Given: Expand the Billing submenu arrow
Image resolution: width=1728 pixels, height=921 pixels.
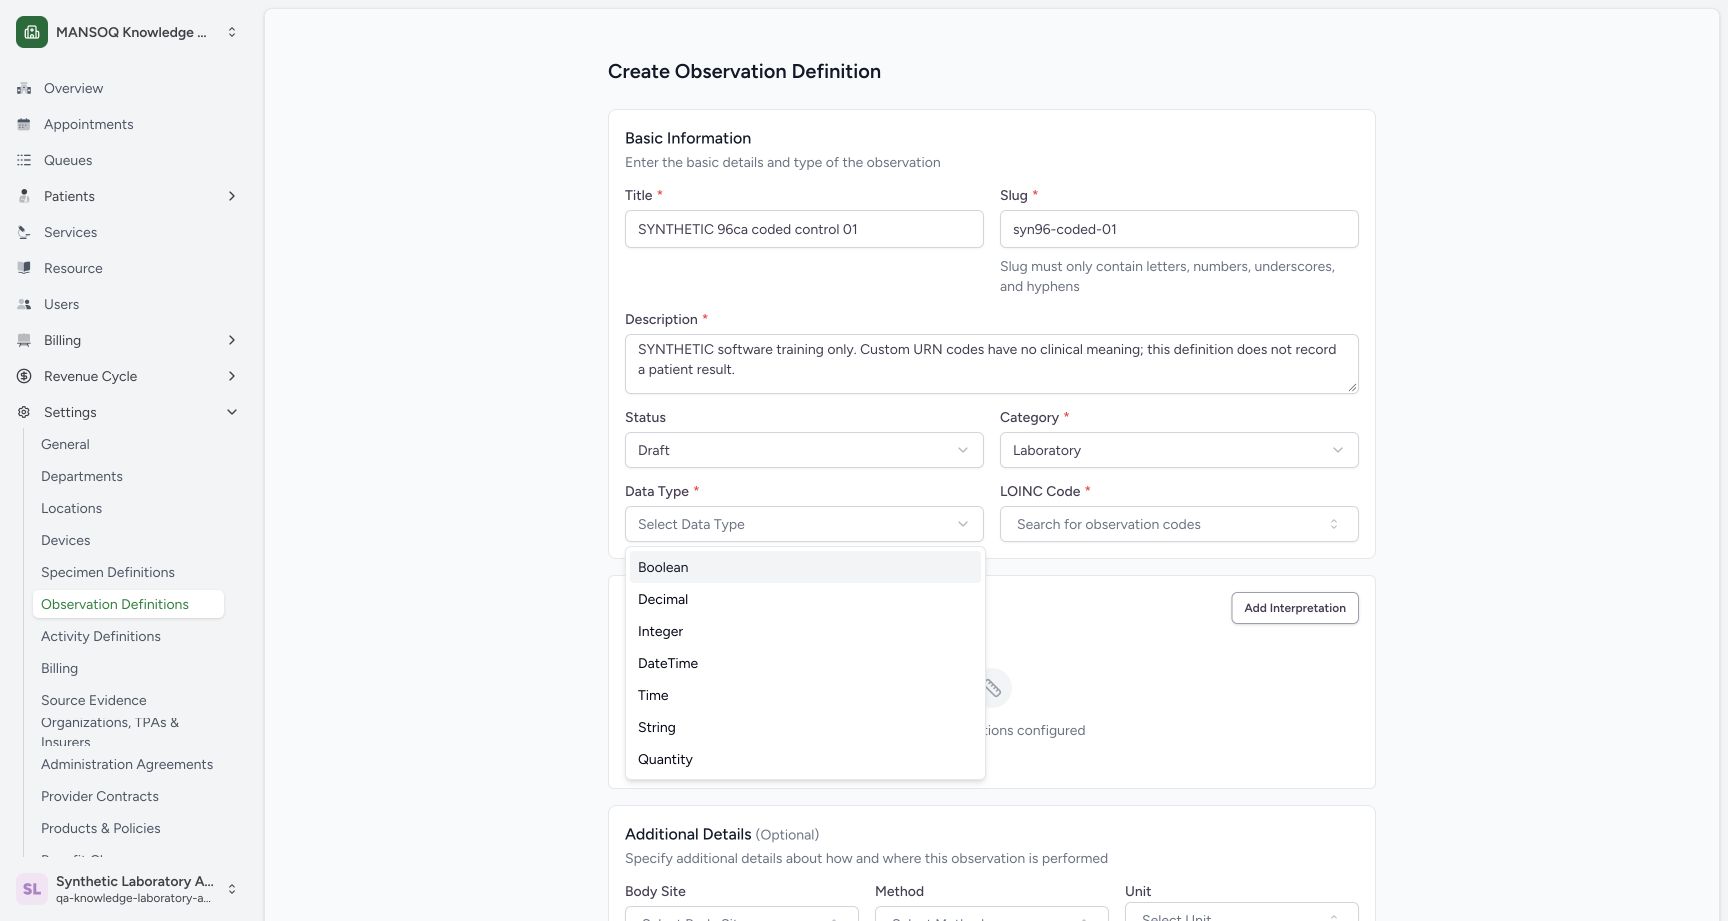Looking at the screenshot, I should pos(232,340).
